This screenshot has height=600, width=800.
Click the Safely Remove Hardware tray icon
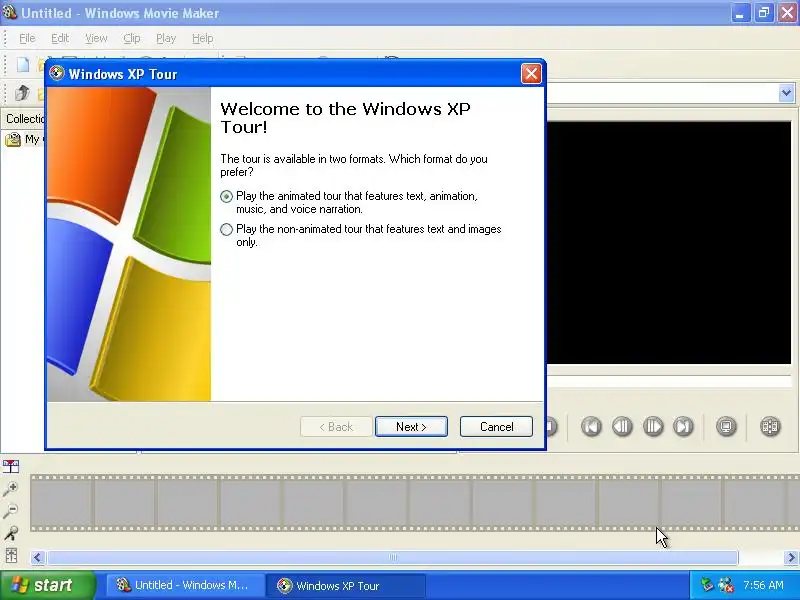tap(707, 585)
